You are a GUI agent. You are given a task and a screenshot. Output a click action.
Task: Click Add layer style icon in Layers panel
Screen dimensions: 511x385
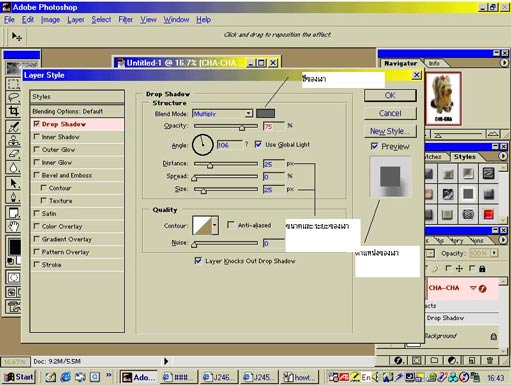tap(399, 360)
